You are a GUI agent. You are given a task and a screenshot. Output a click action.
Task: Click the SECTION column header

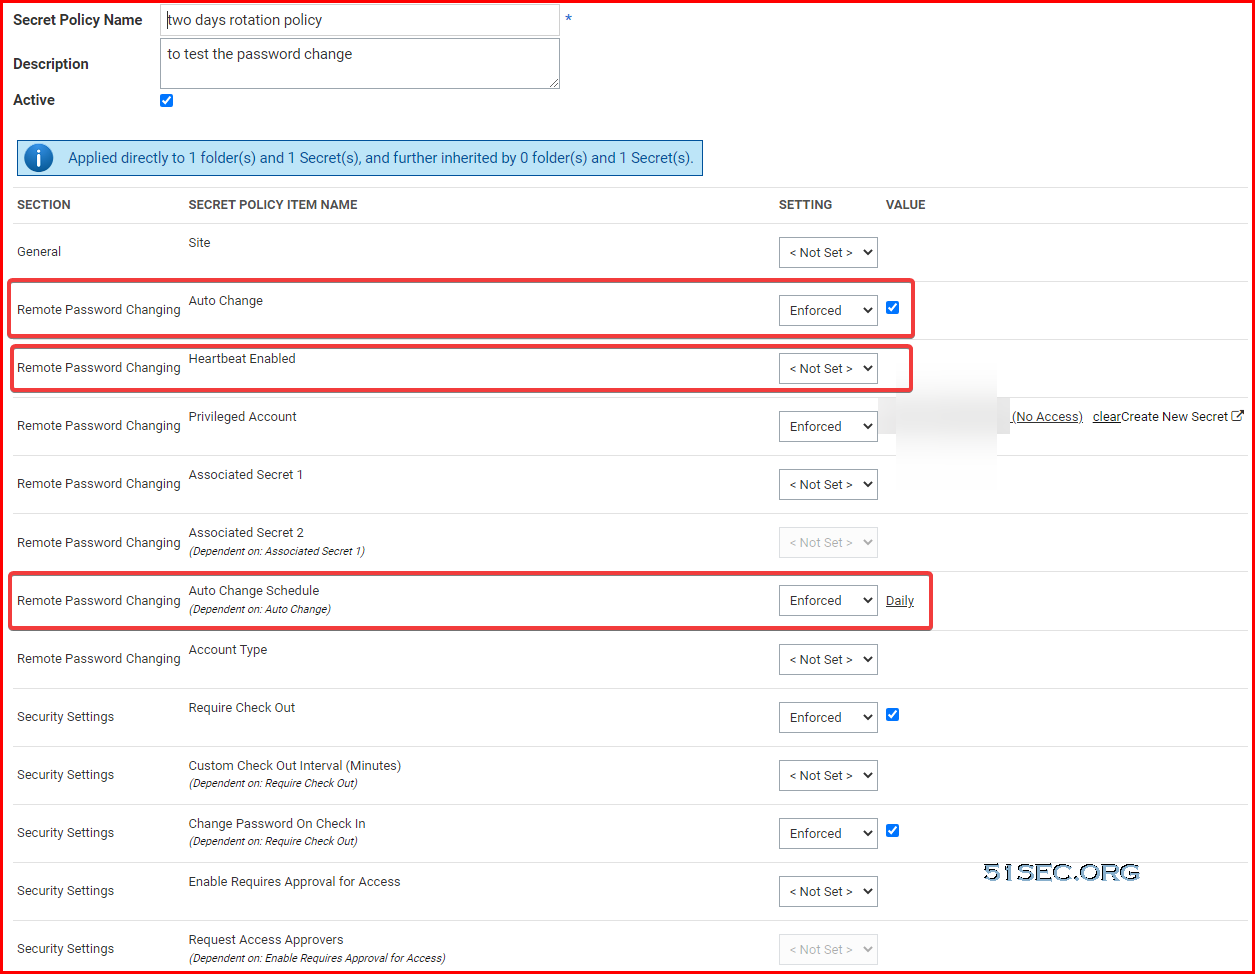[x=44, y=205]
